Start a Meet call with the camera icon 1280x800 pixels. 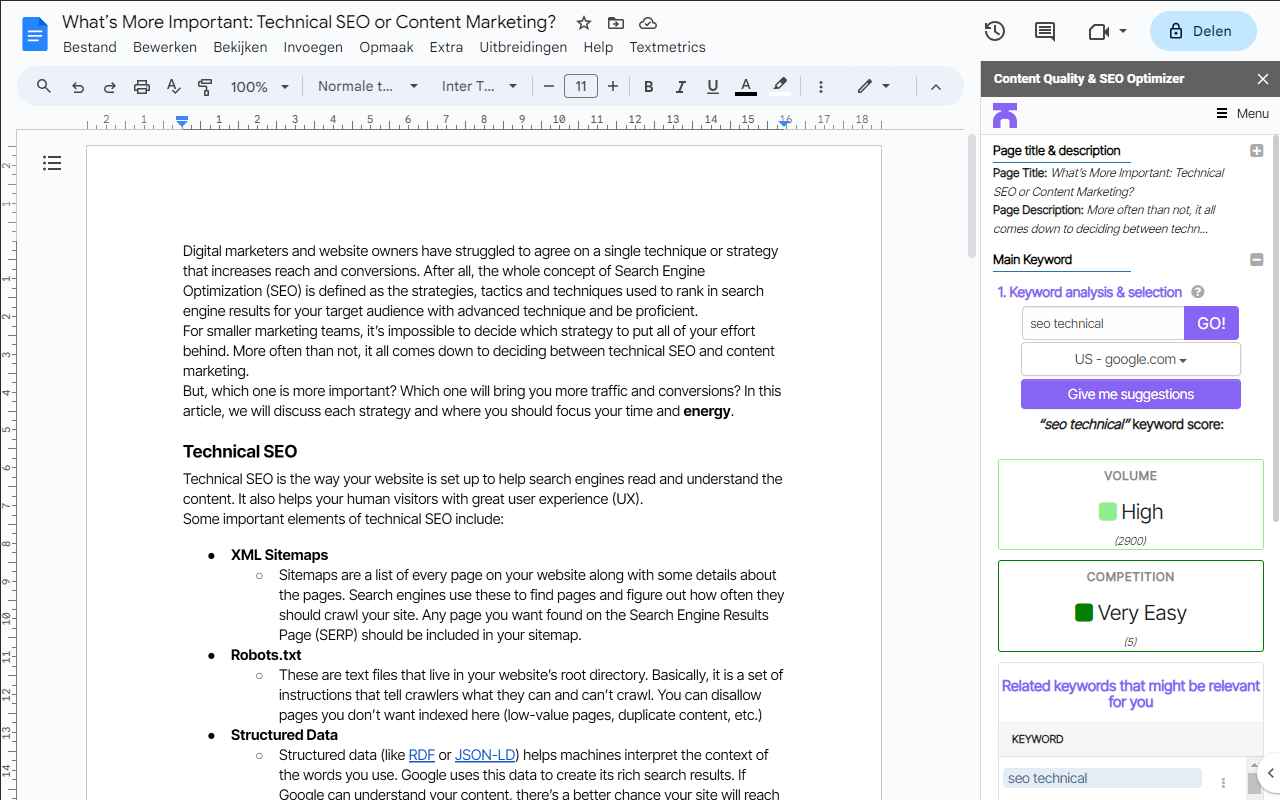click(x=1098, y=31)
